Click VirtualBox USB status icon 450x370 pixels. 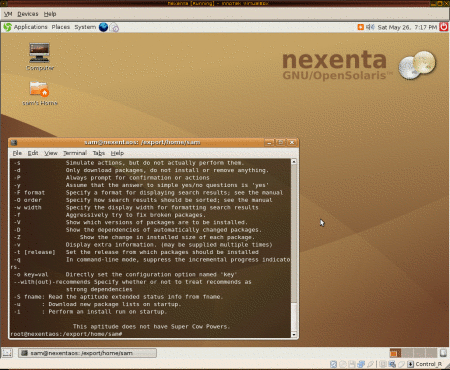tap(370, 364)
